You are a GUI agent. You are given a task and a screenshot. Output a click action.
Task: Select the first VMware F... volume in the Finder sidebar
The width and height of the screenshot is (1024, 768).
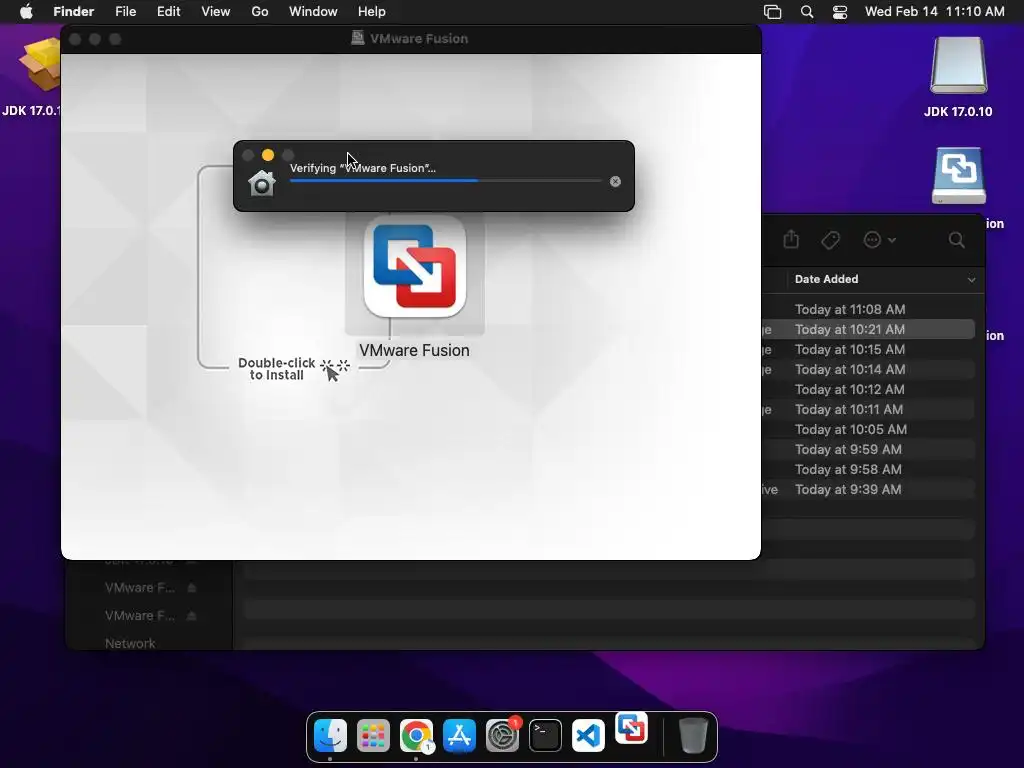(x=140, y=588)
